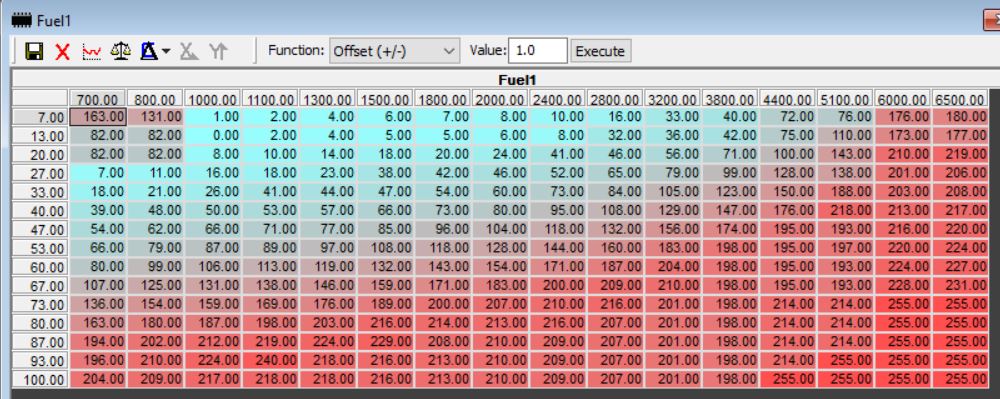Select the 800.00 column header
The height and width of the screenshot is (399, 1000).
coord(155,99)
